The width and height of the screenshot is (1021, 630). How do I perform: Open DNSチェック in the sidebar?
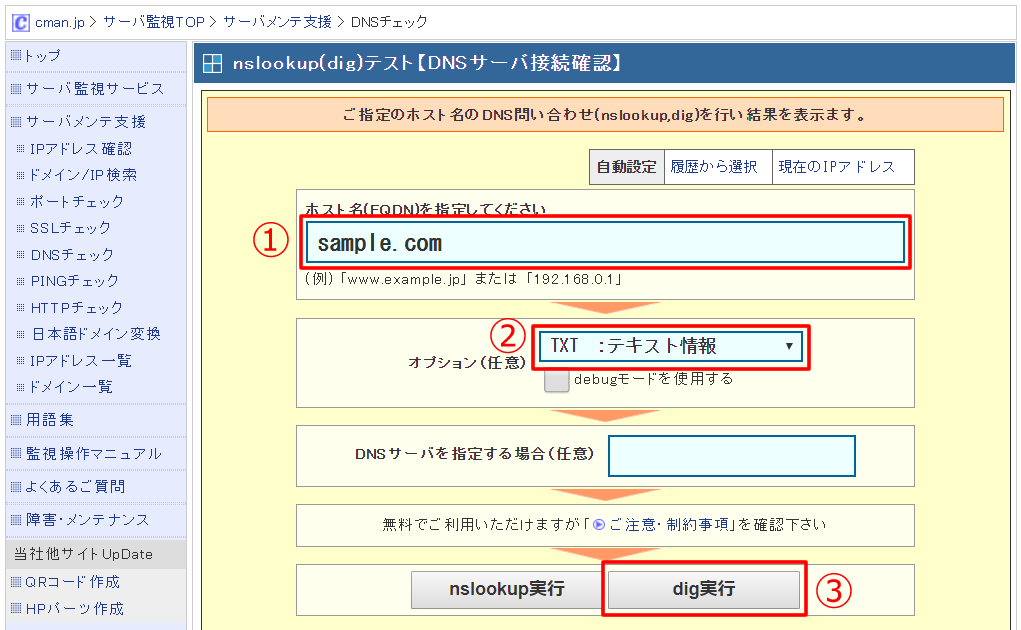click(72, 255)
